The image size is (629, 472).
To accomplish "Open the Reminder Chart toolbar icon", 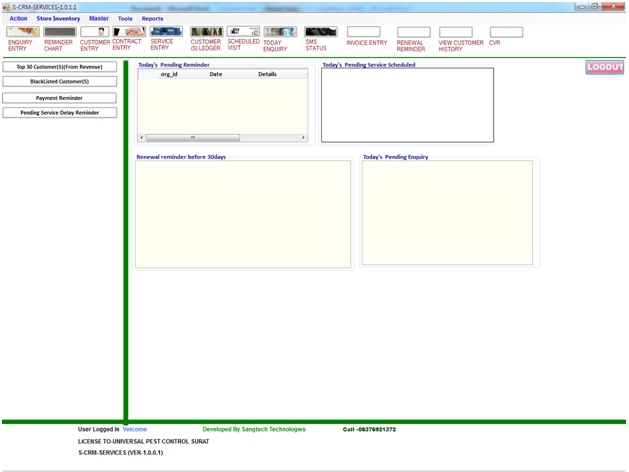I will point(60,32).
